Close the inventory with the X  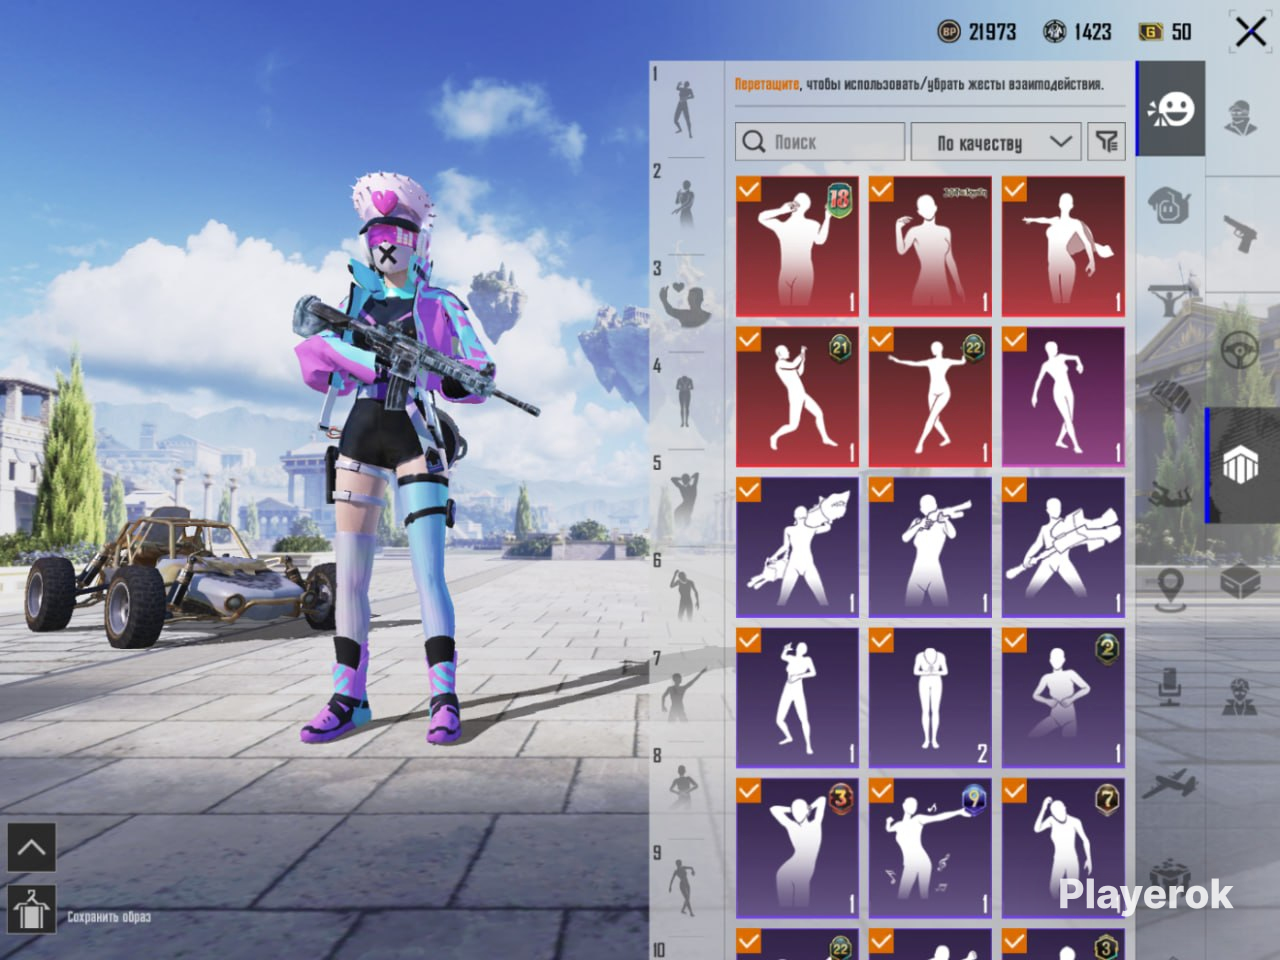(x=1250, y=32)
